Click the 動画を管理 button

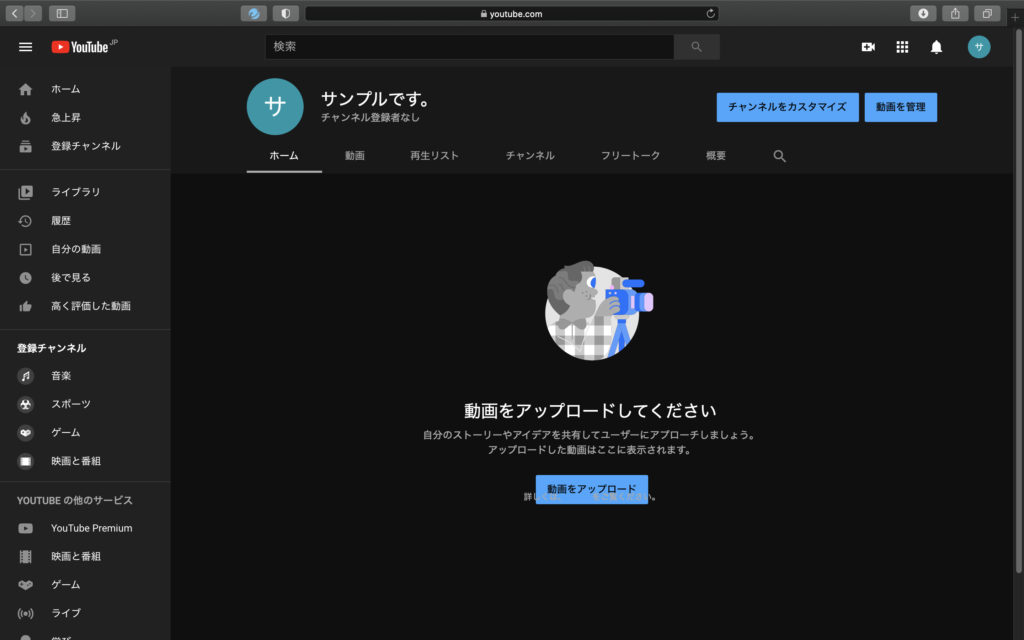tap(901, 107)
